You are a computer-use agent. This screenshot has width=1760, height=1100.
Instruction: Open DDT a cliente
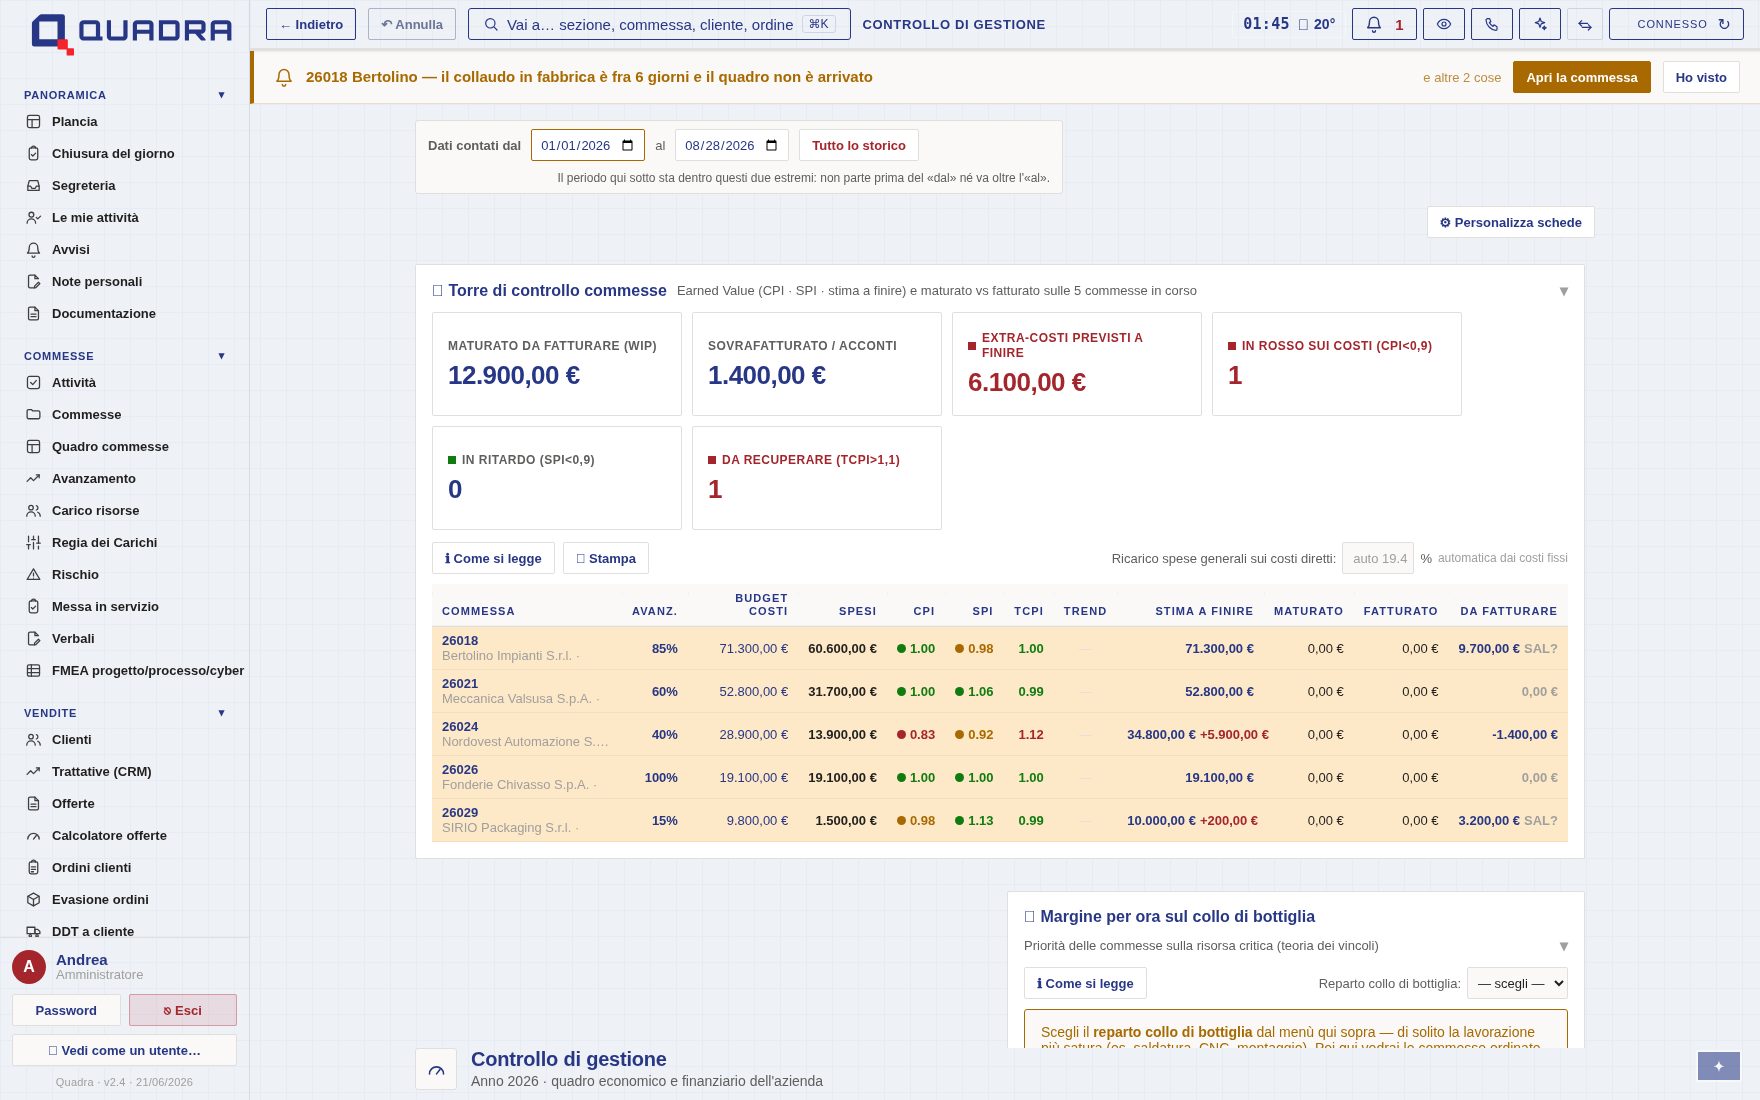click(124, 931)
